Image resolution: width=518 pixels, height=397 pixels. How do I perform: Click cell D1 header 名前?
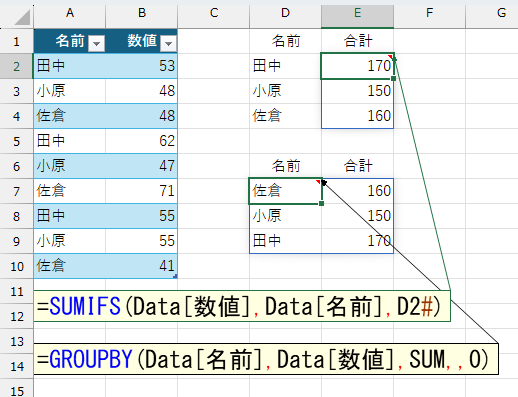point(285,41)
